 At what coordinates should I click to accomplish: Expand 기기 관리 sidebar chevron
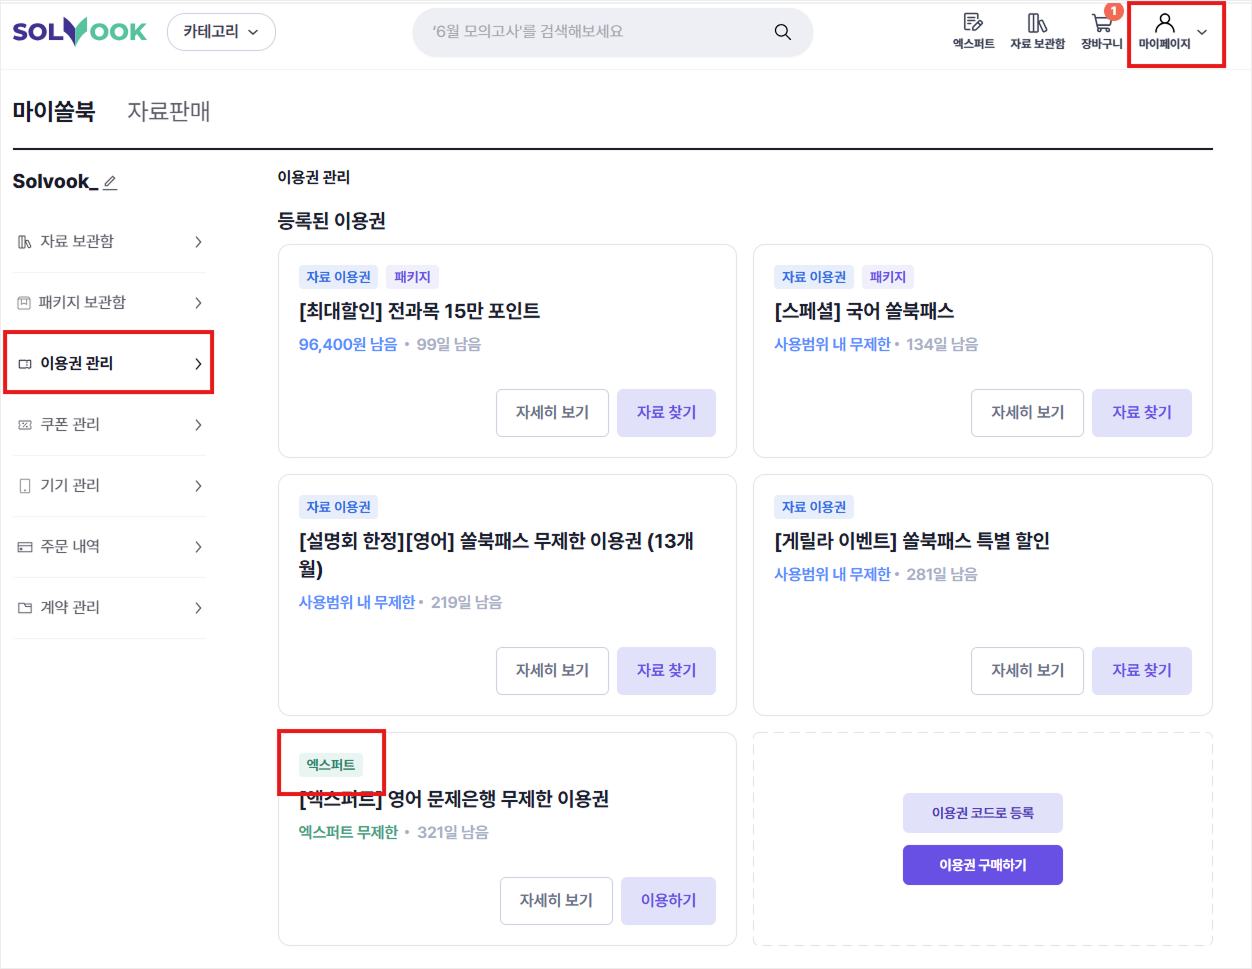198,486
